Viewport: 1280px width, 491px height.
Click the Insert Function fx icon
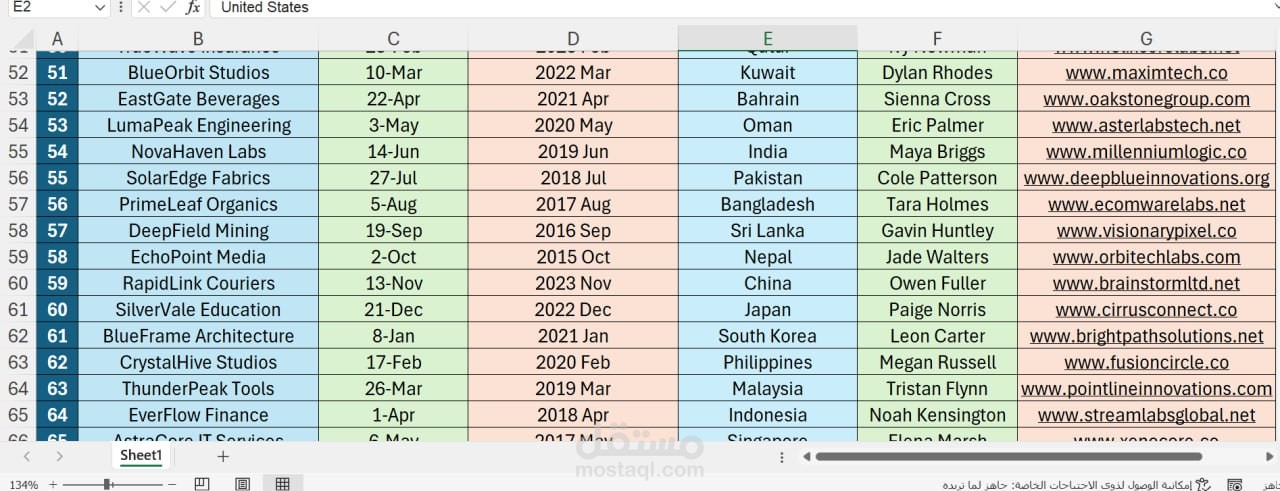193,8
